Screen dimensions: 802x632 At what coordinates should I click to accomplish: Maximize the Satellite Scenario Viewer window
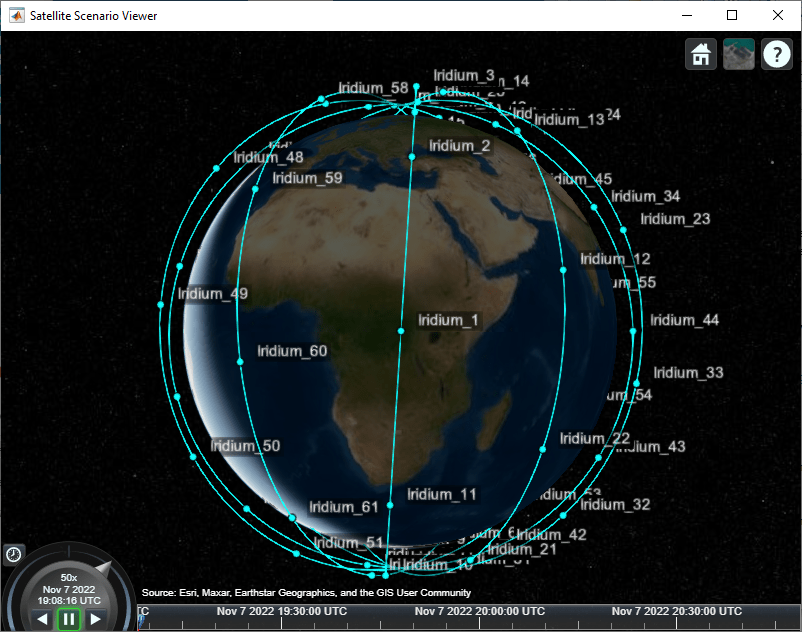732,15
